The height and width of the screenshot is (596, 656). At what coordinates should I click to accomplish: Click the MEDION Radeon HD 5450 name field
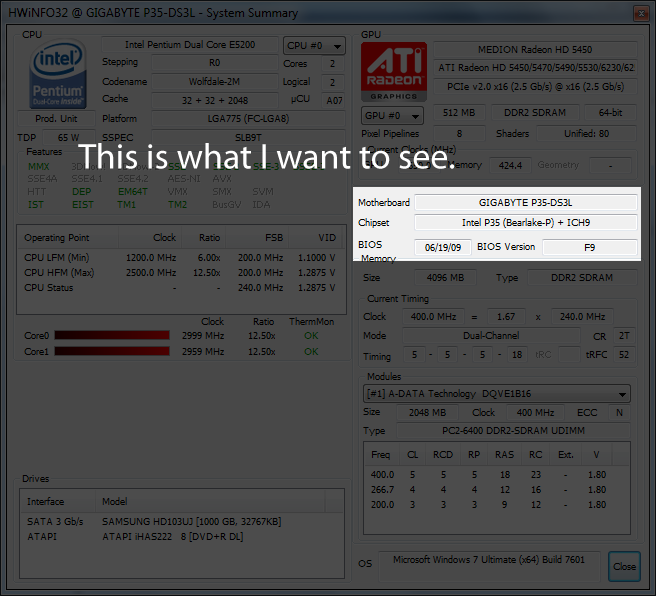pos(536,49)
